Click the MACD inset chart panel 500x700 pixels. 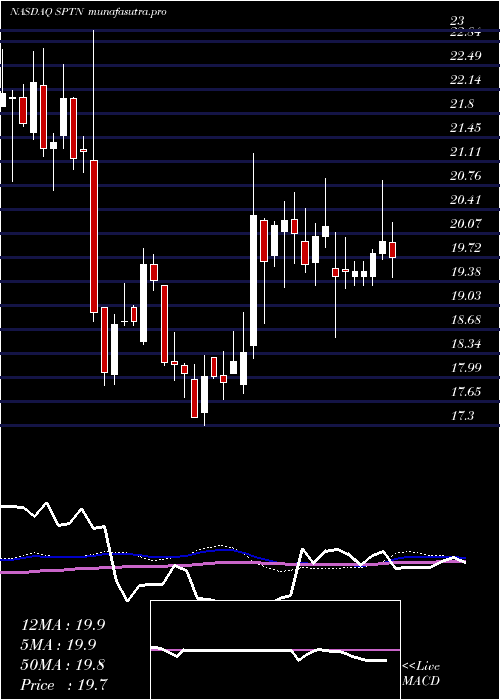pos(275,650)
